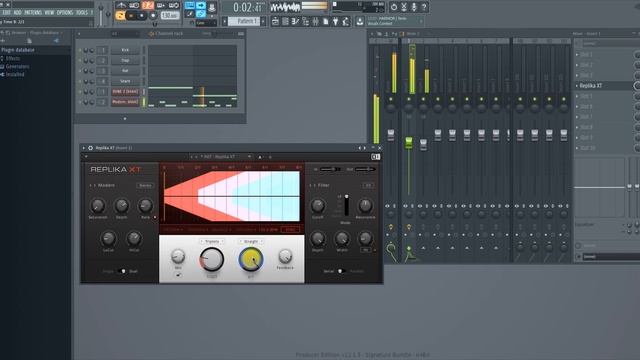640x360 pixels.
Task: Click the link/chain icon in toolbar
Action: coord(201,14)
